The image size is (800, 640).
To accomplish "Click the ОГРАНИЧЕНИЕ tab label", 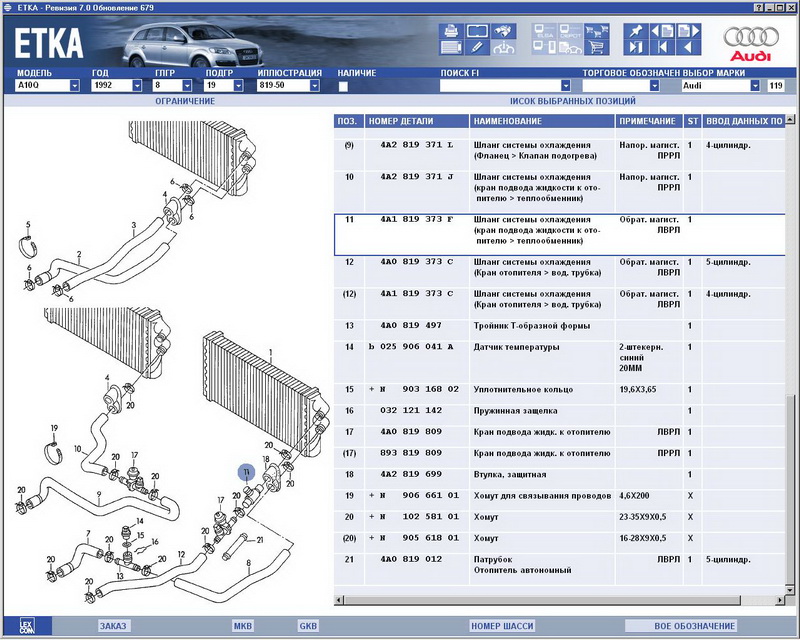I will pos(185,101).
